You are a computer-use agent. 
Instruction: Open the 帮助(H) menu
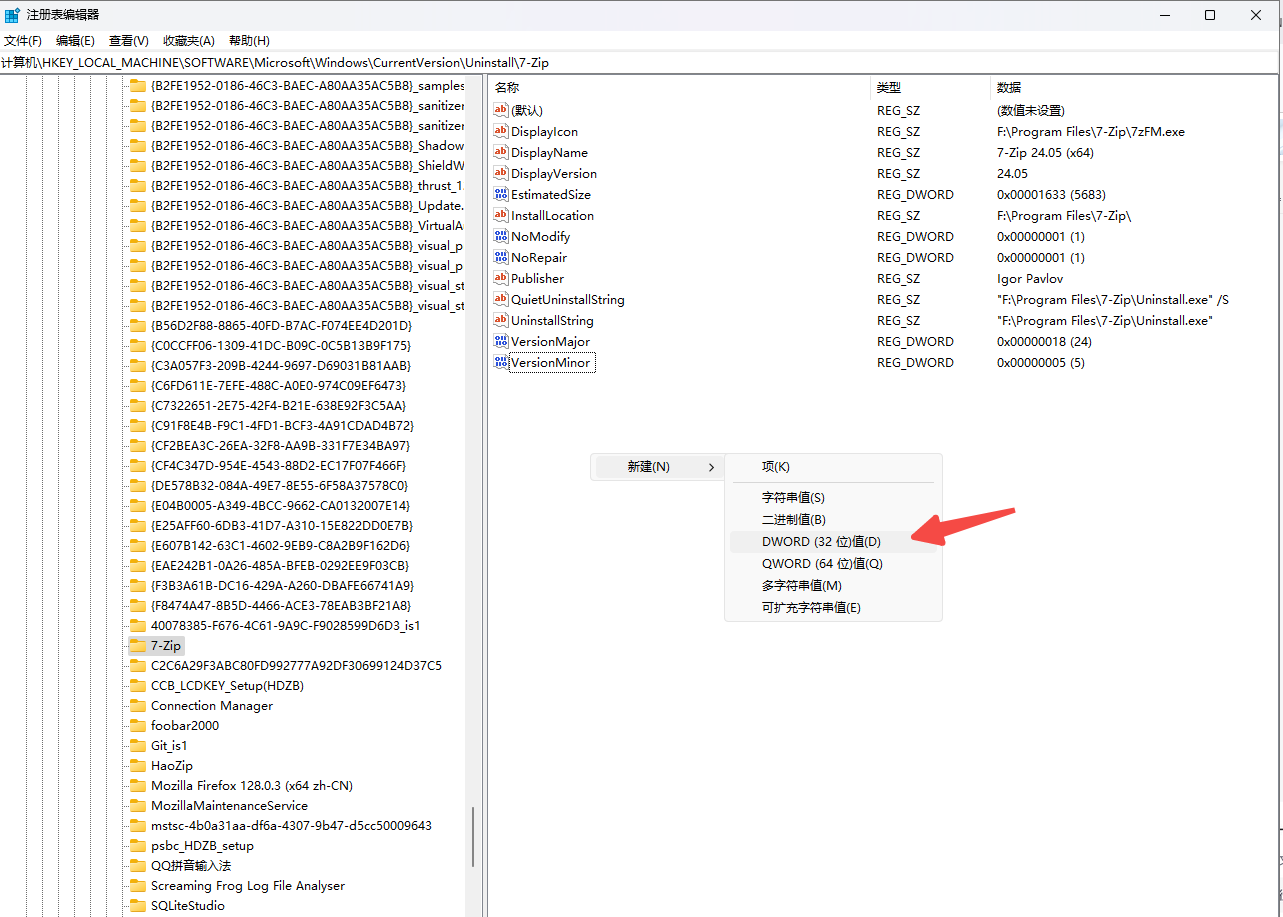click(x=249, y=41)
